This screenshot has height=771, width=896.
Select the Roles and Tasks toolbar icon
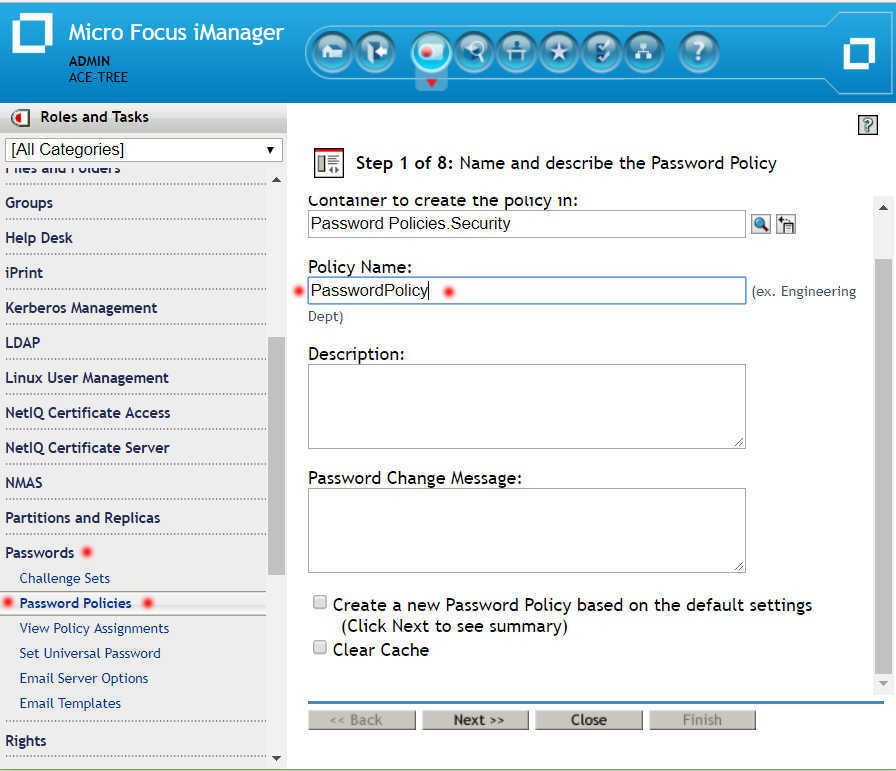tap(431, 53)
